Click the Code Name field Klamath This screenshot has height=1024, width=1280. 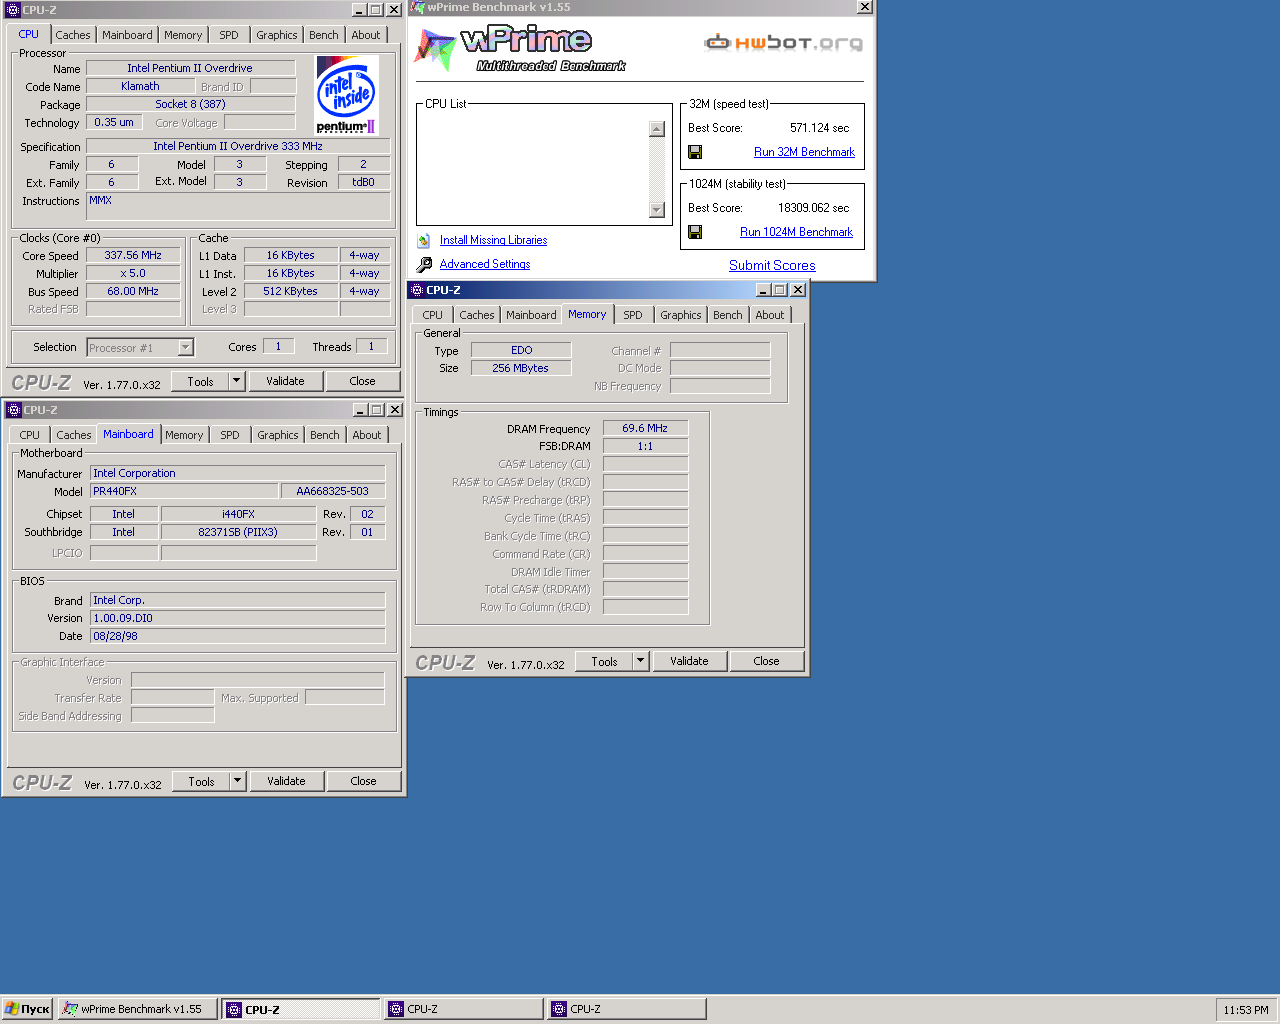(x=140, y=86)
